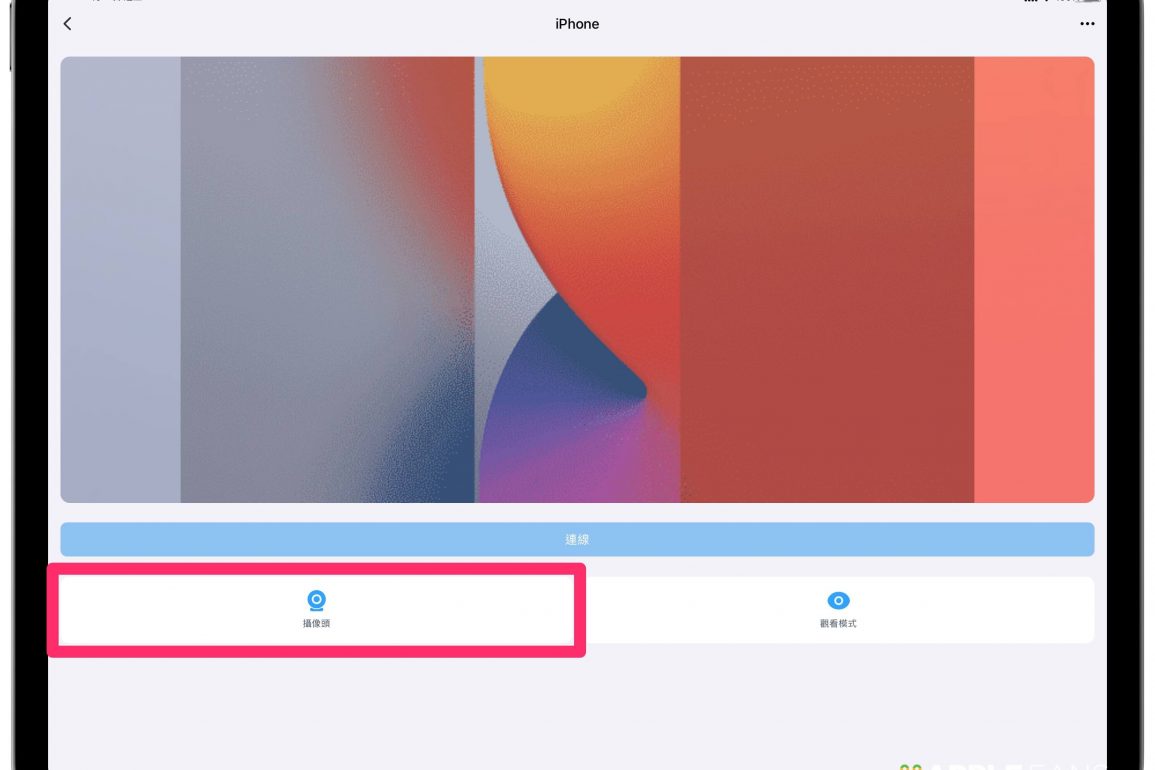Tap the orange-blue wallpaper in preview center
This screenshot has height=770, width=1155.
pos(578,280)
